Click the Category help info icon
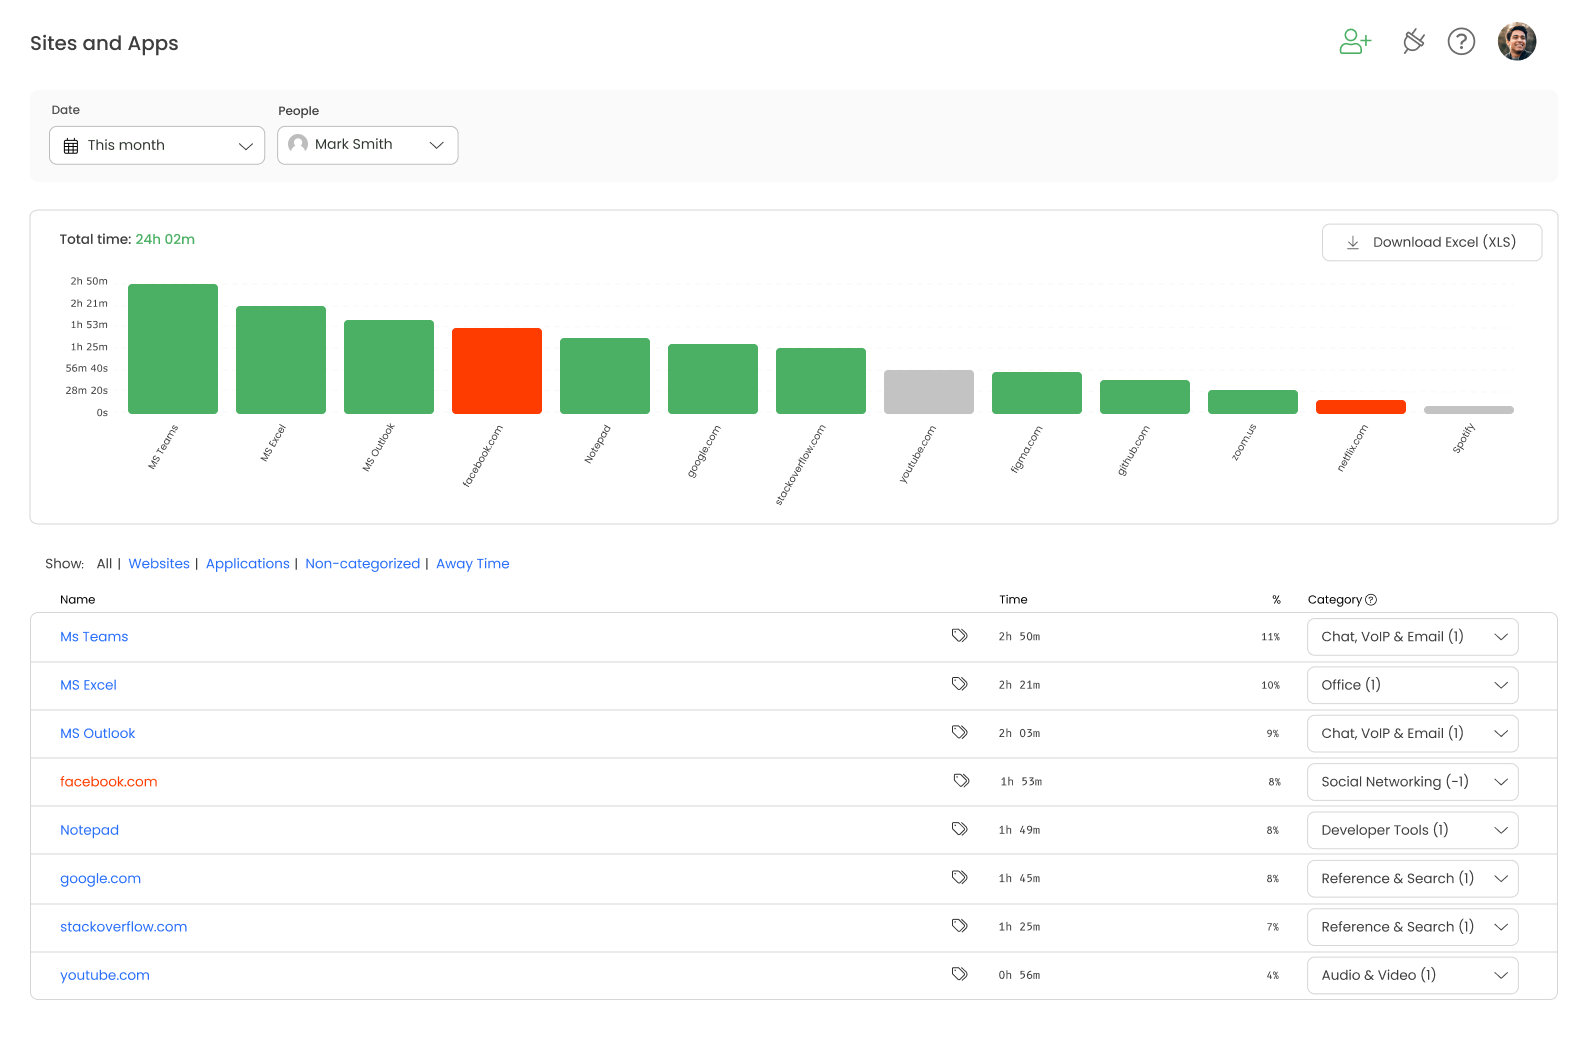Viewport: 1588px width, 1058px height. pyautogui.click(x=1371, y=600)
